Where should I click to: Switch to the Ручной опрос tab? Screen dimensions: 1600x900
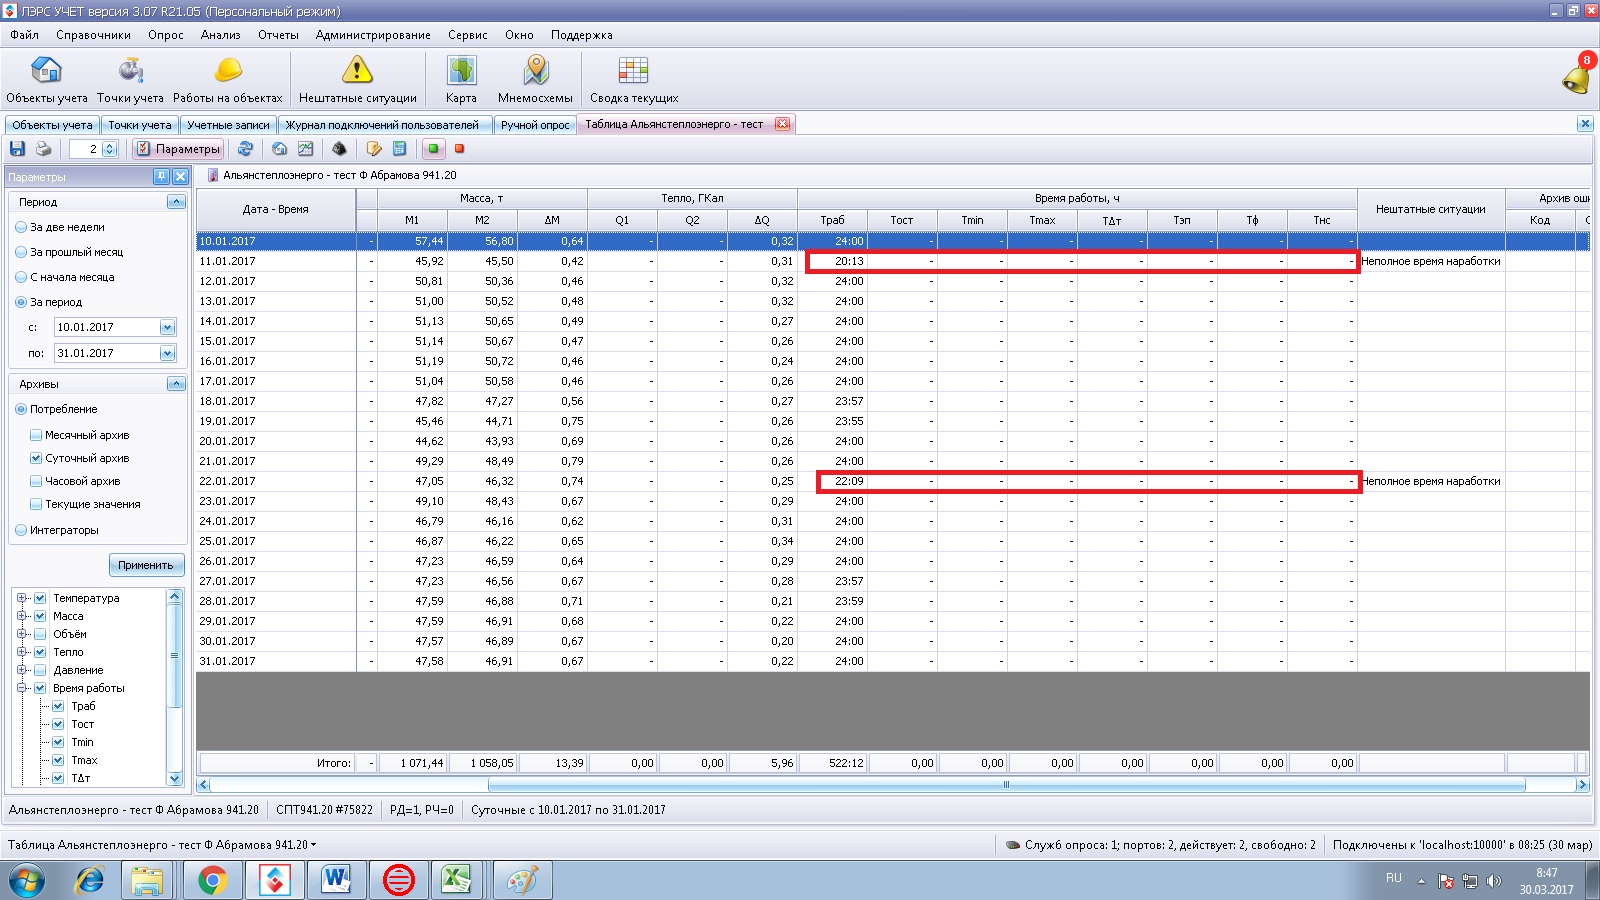click(535, 125)
